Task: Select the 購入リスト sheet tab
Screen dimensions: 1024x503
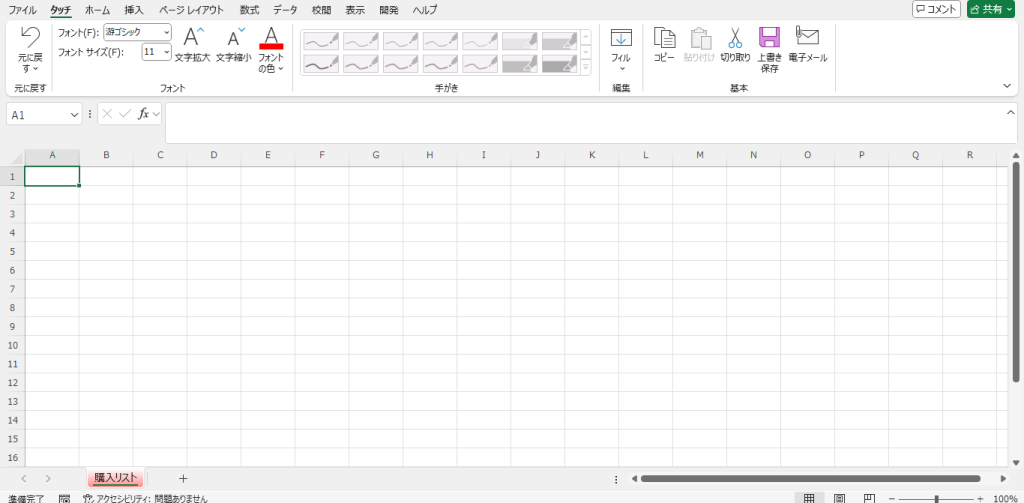Action: [116, 478]
